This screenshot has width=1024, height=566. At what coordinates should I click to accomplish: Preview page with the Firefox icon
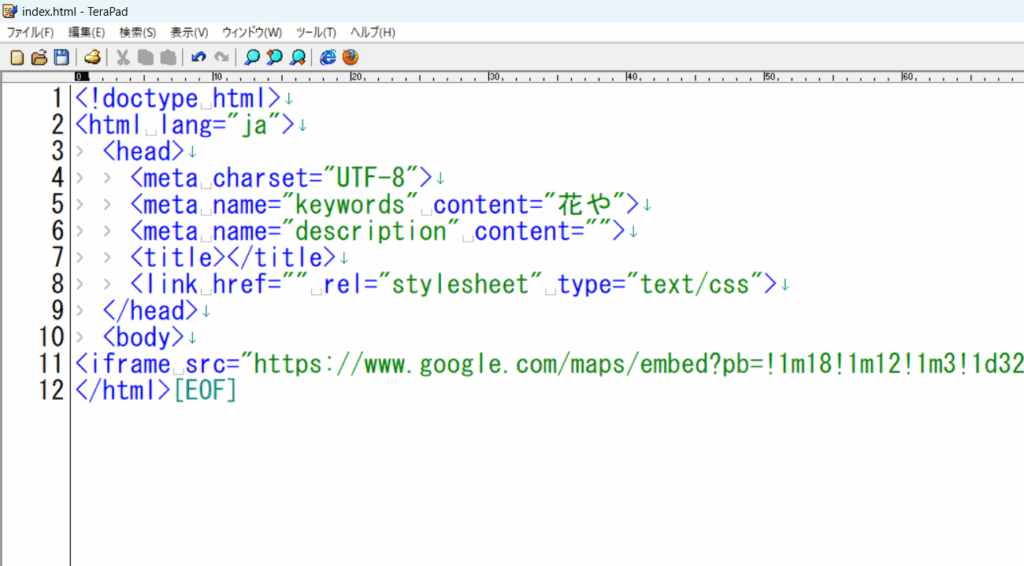[x=350, y=57]
